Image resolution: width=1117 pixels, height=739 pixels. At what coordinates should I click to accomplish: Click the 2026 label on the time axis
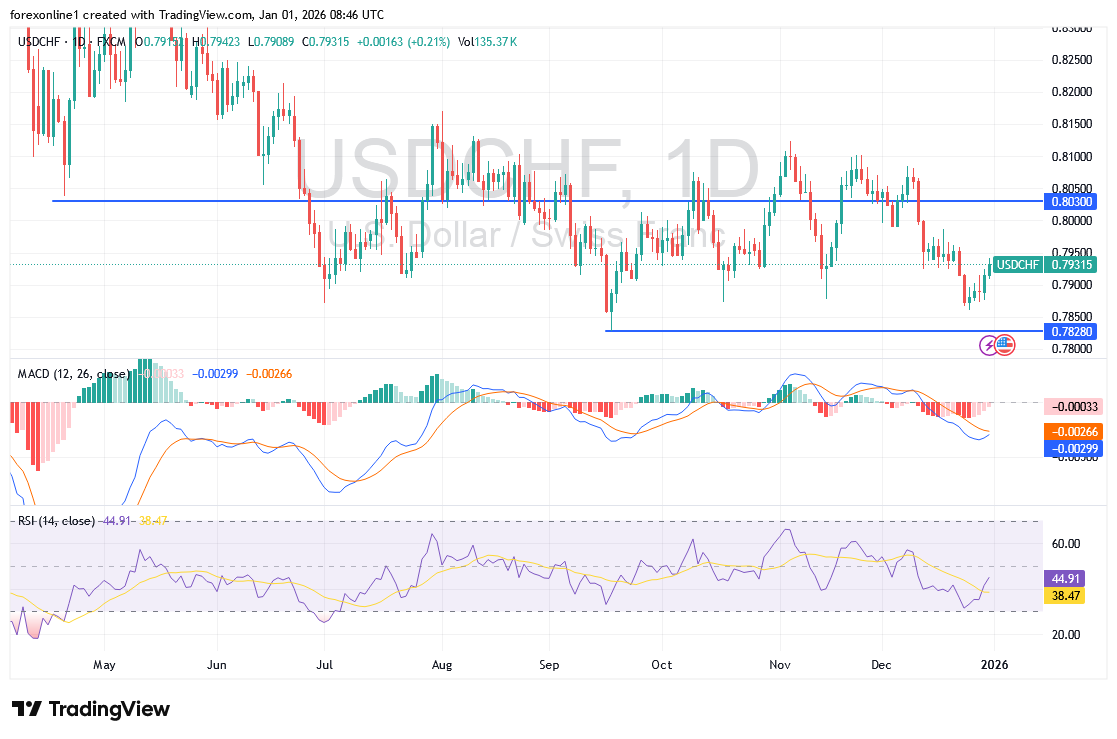click(994, 663)
